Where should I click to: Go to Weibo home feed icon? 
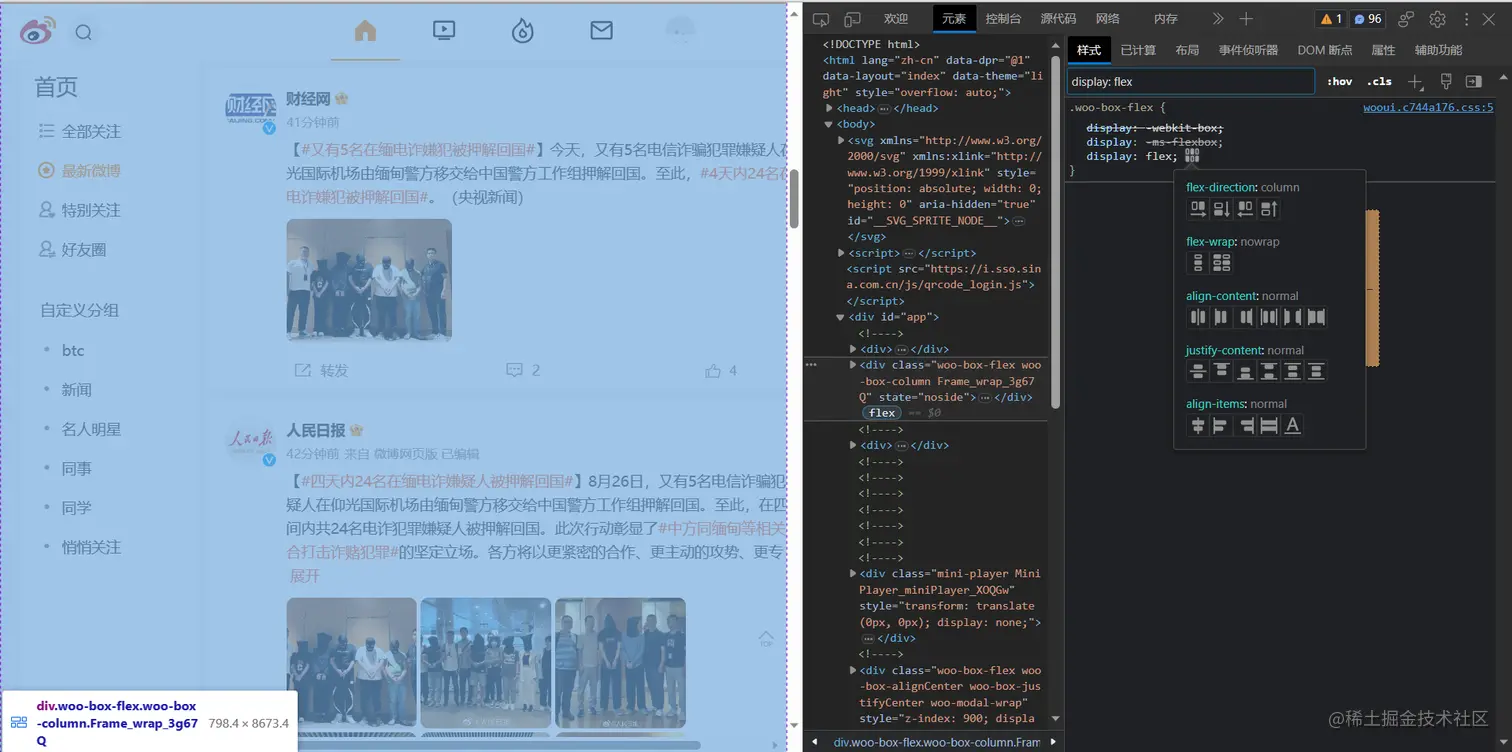point(365,30)
